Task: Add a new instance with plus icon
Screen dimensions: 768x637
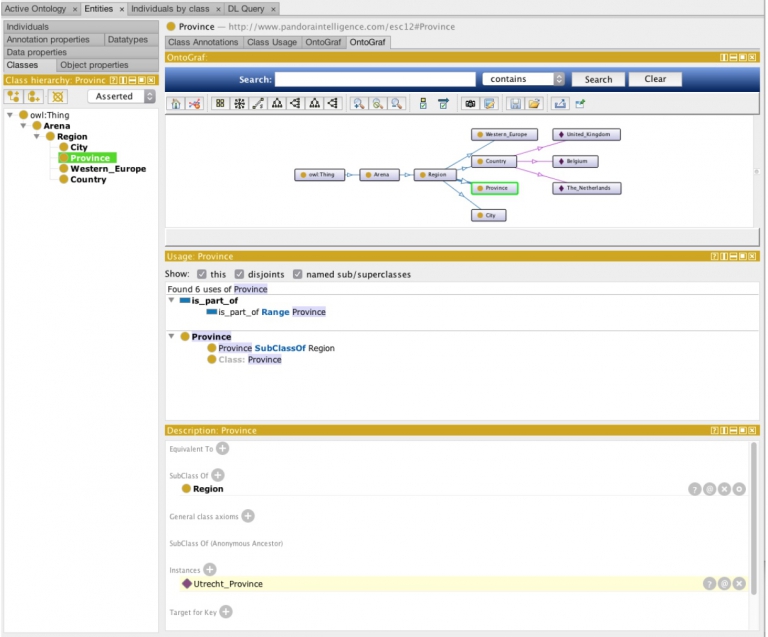Action: (x=210, y=569)
